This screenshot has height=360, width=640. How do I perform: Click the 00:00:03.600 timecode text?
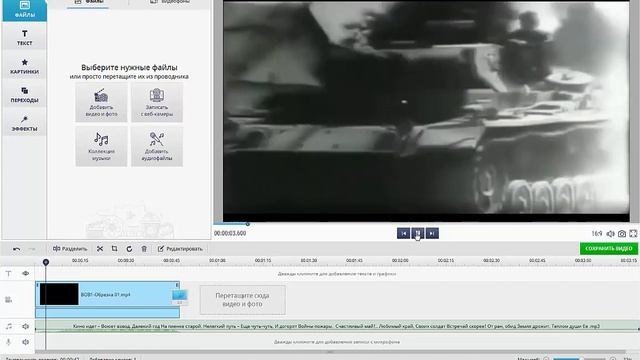point(230,233)
